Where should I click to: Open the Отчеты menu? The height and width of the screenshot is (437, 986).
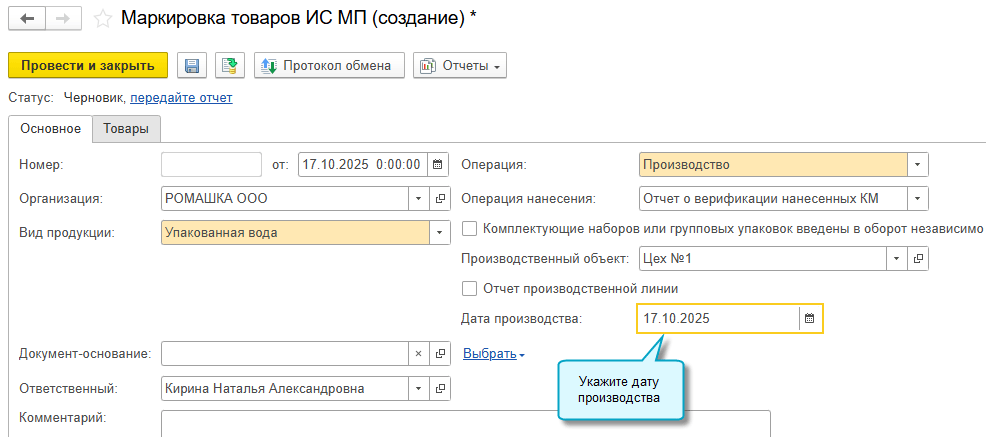(x=460, y=66)
